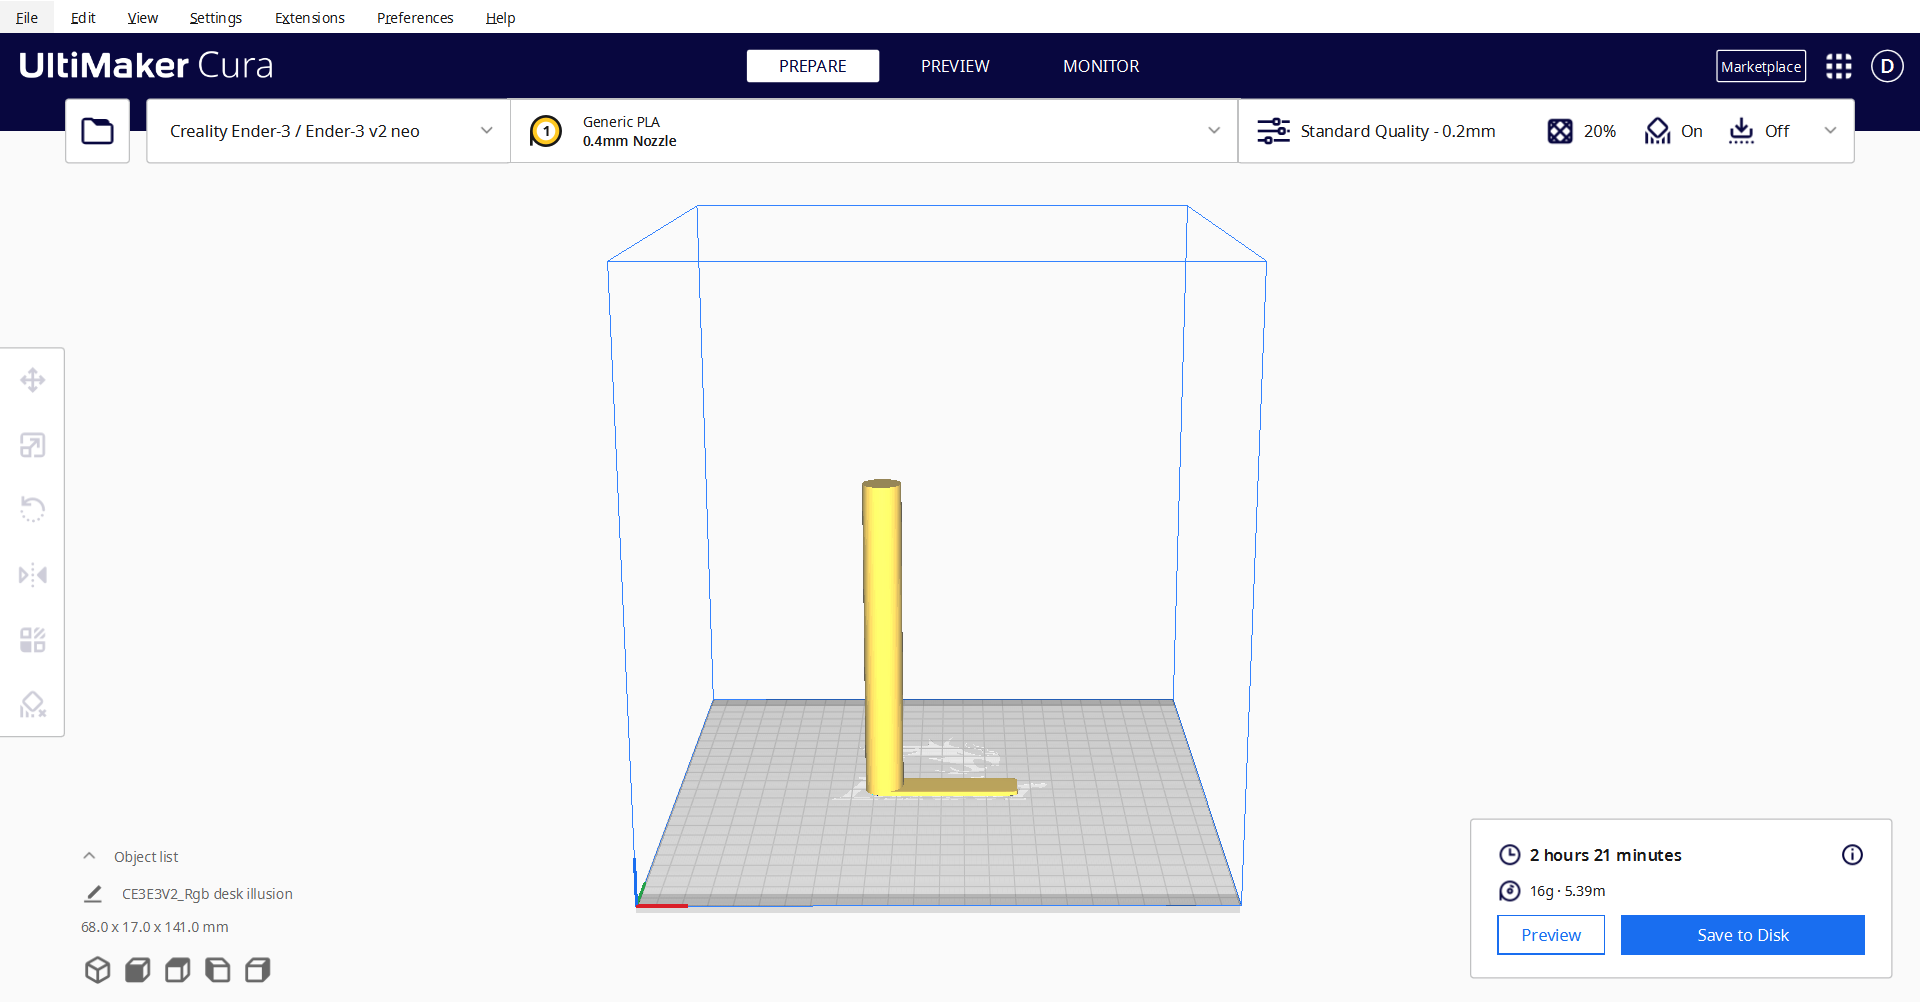This screenshot has height=1002, width=1920.
Task: Show print time details info icon
Action: tap(1852, 855)
